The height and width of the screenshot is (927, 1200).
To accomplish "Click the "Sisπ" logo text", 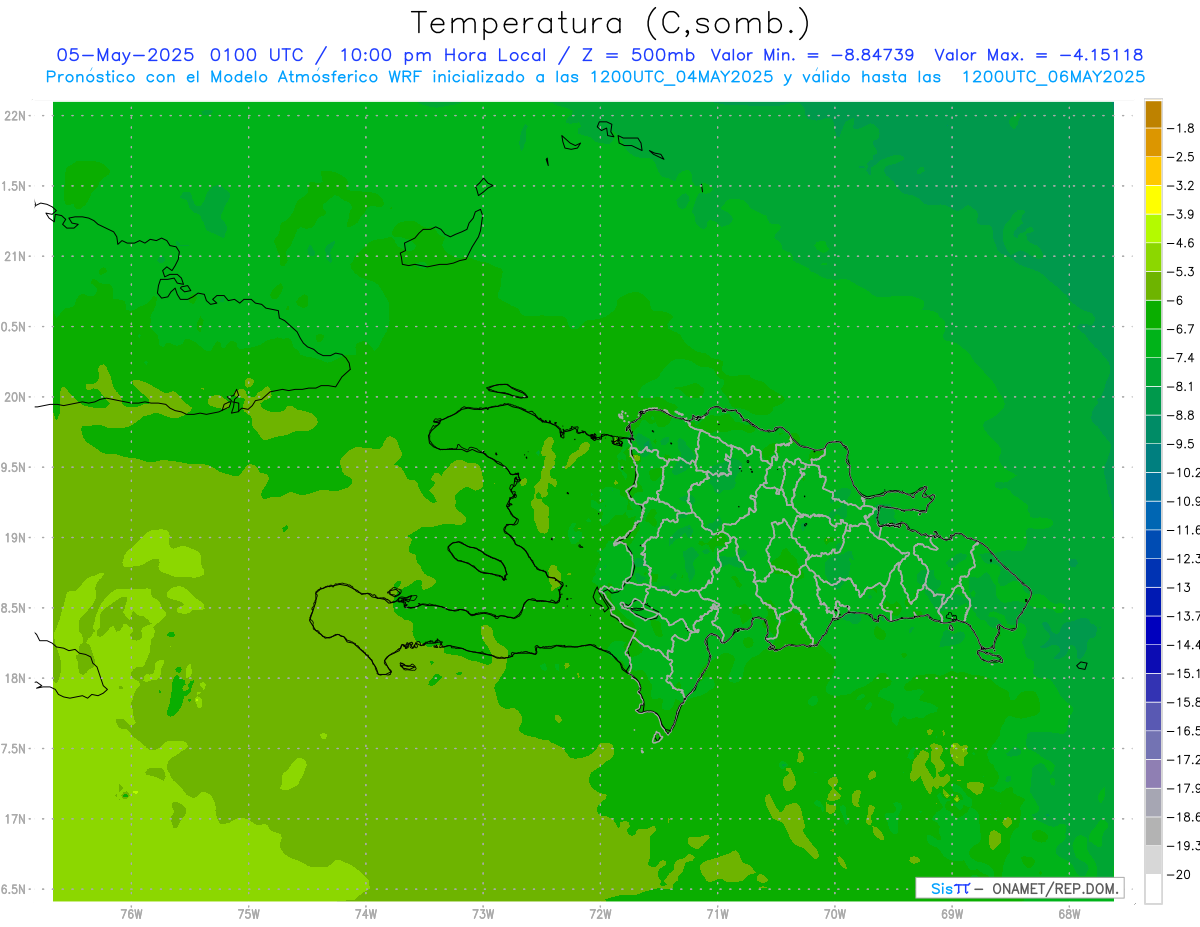I will click(949, 888).
